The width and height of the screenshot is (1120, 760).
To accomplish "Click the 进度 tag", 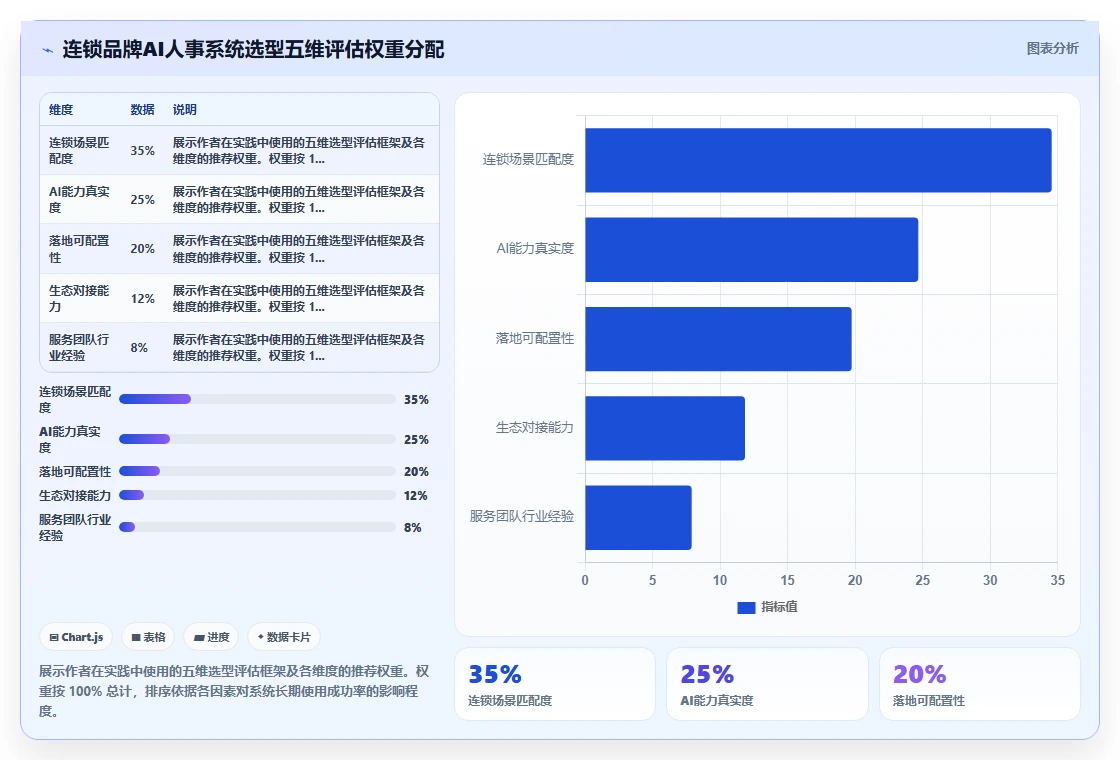I will pos(211,637).
